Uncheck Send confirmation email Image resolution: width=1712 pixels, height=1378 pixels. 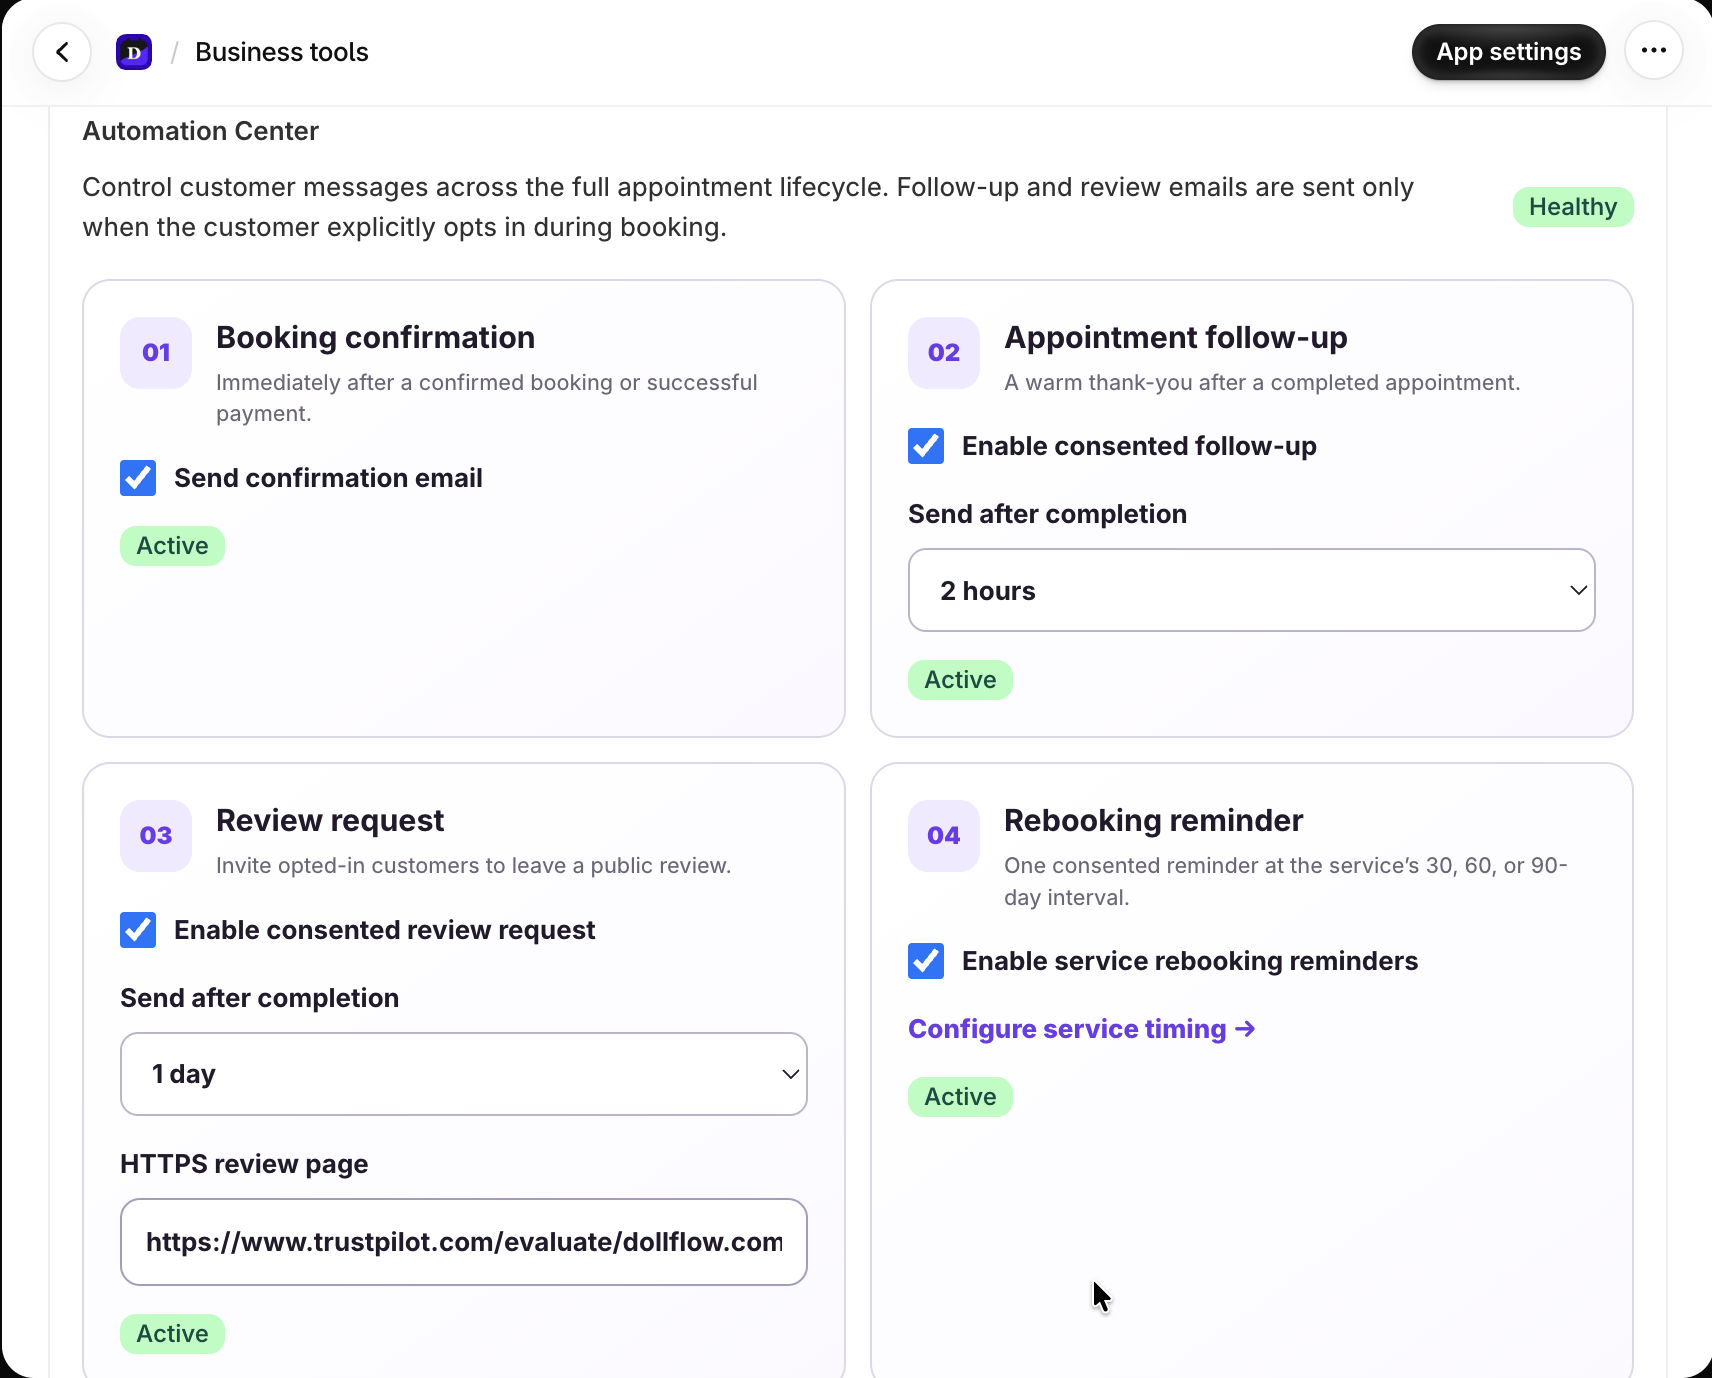pyautogui.click(x=138, y=478)
